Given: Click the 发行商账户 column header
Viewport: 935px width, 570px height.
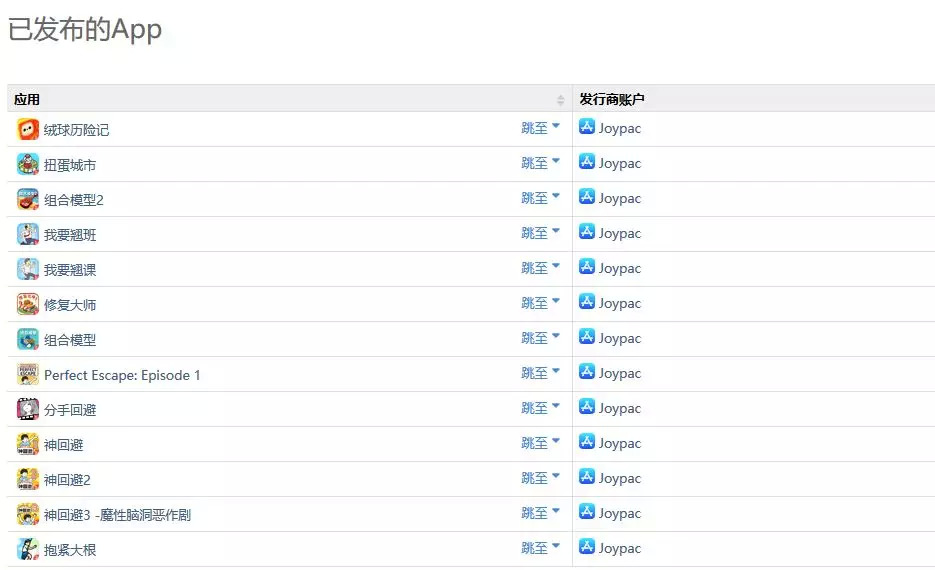Looking at the screenshot, I should click(x=612, y=99).
